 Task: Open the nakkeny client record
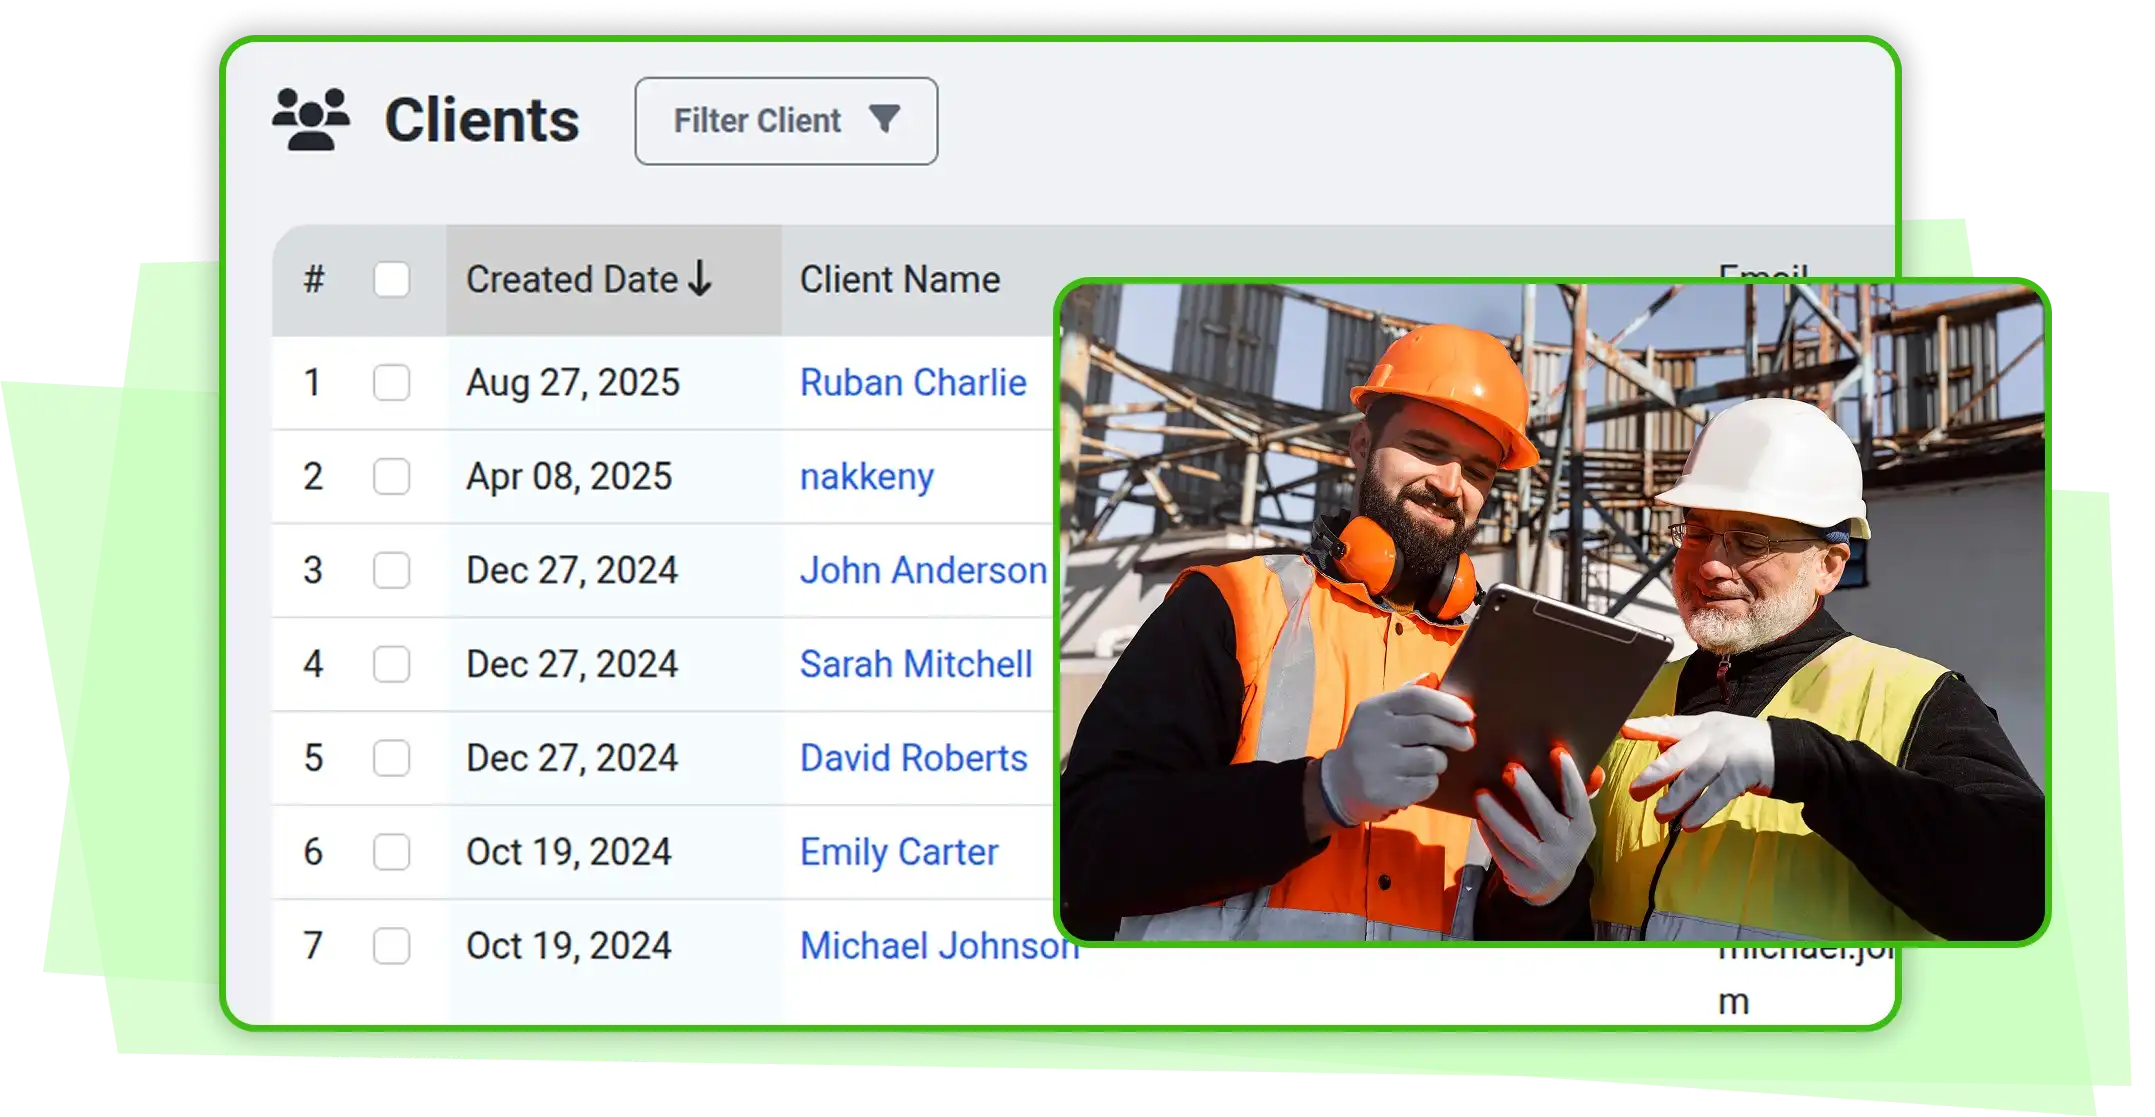pos(867,477)
